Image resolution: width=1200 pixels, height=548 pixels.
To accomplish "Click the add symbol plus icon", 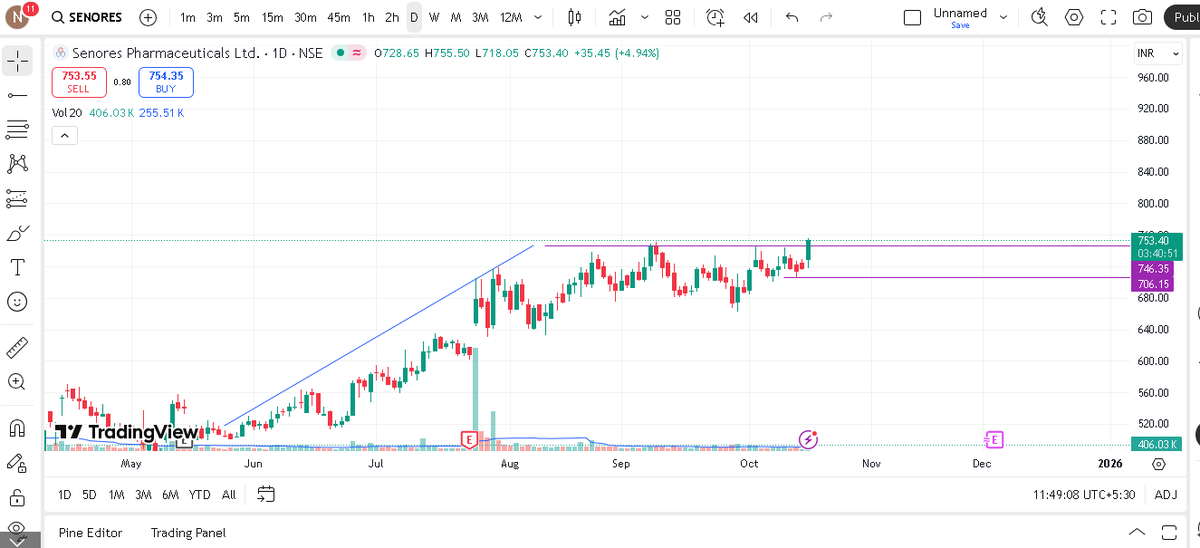I will click(148, 17).
